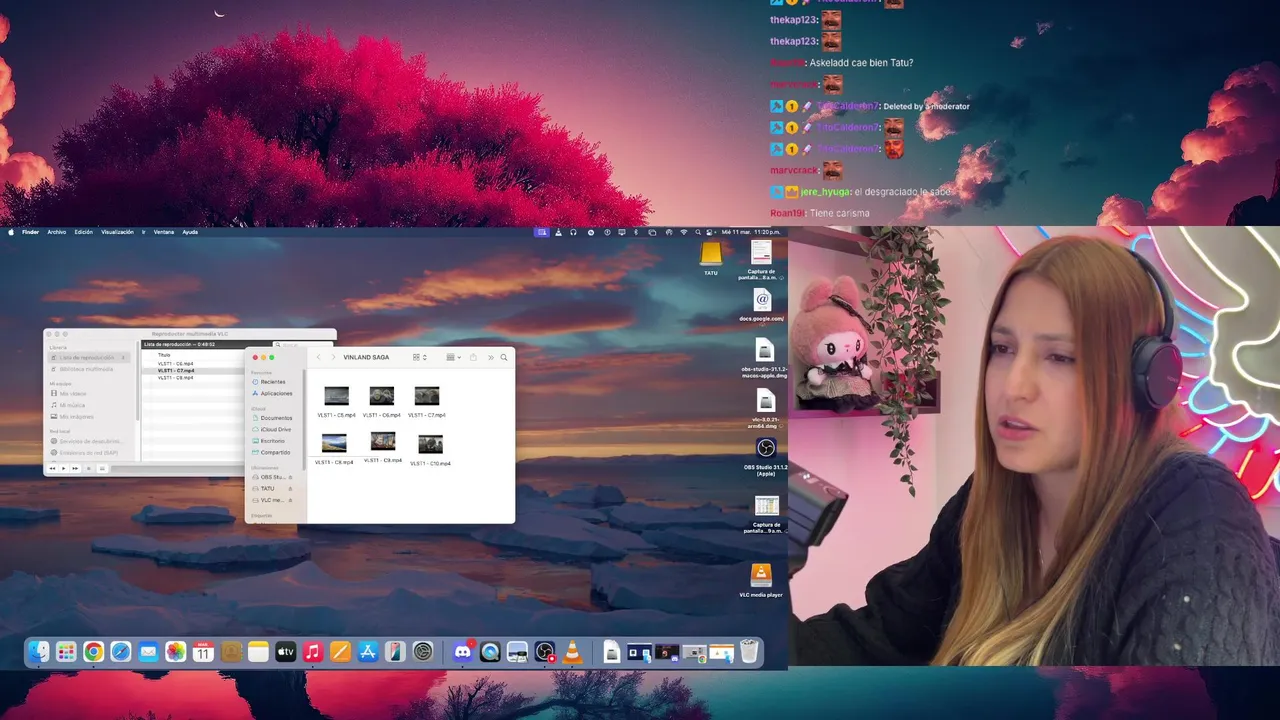Select VLST1 - C7.mp4 in VLC playlist
The height and width of the screenshot is (720, 1280).
pyautogui.click(x=176, y=371)
